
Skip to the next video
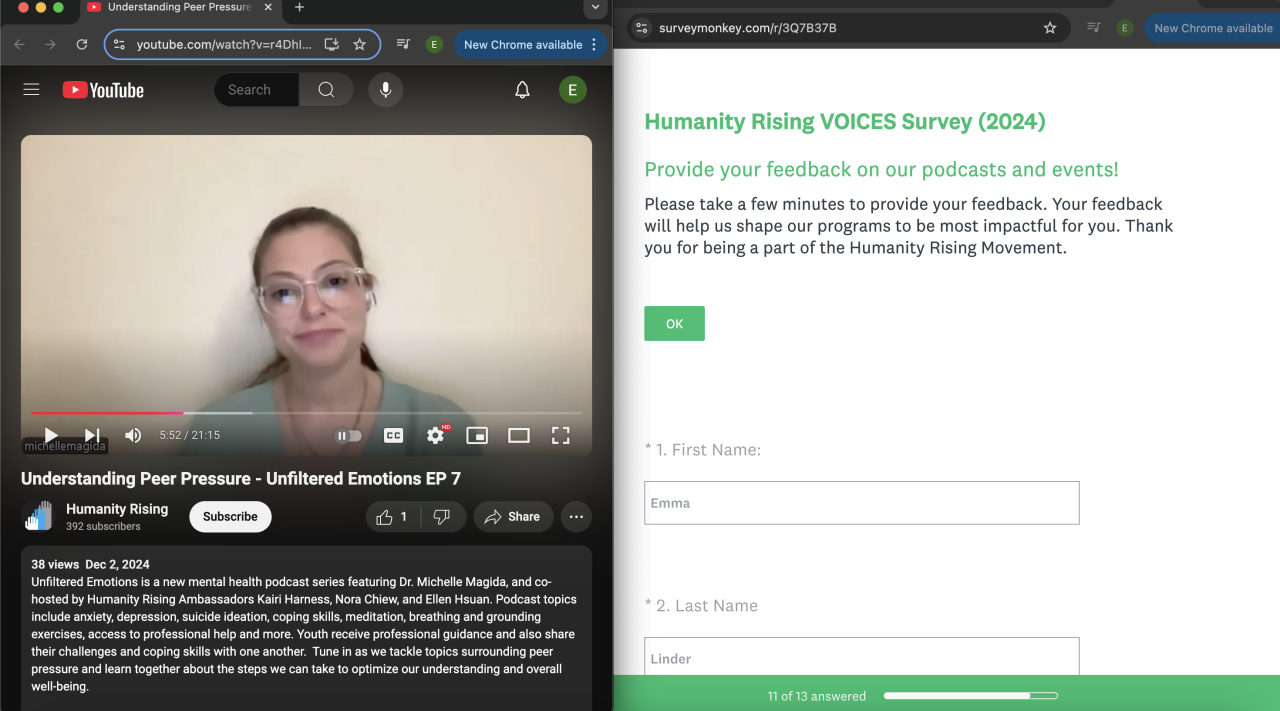click(x=92, y=435)
